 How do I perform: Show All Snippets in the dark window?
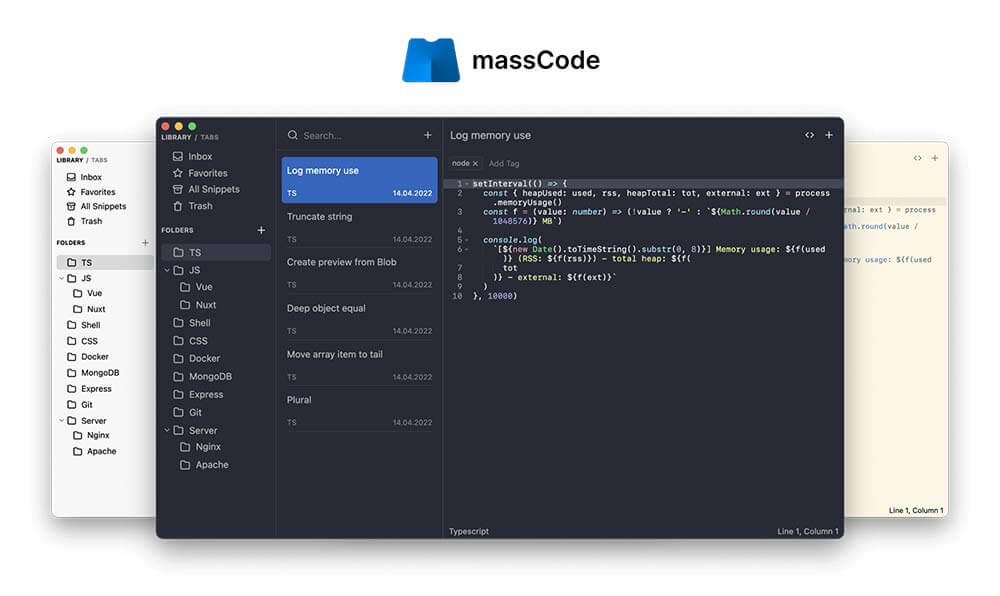(206, 189)
